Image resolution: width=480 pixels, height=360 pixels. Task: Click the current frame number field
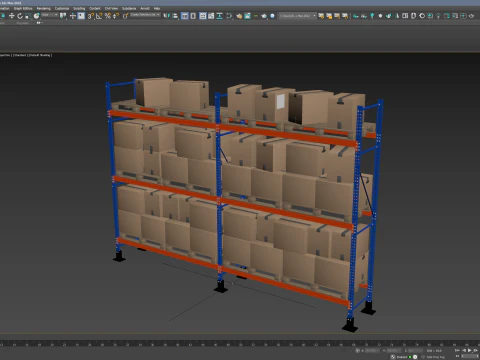coord(470,356)
